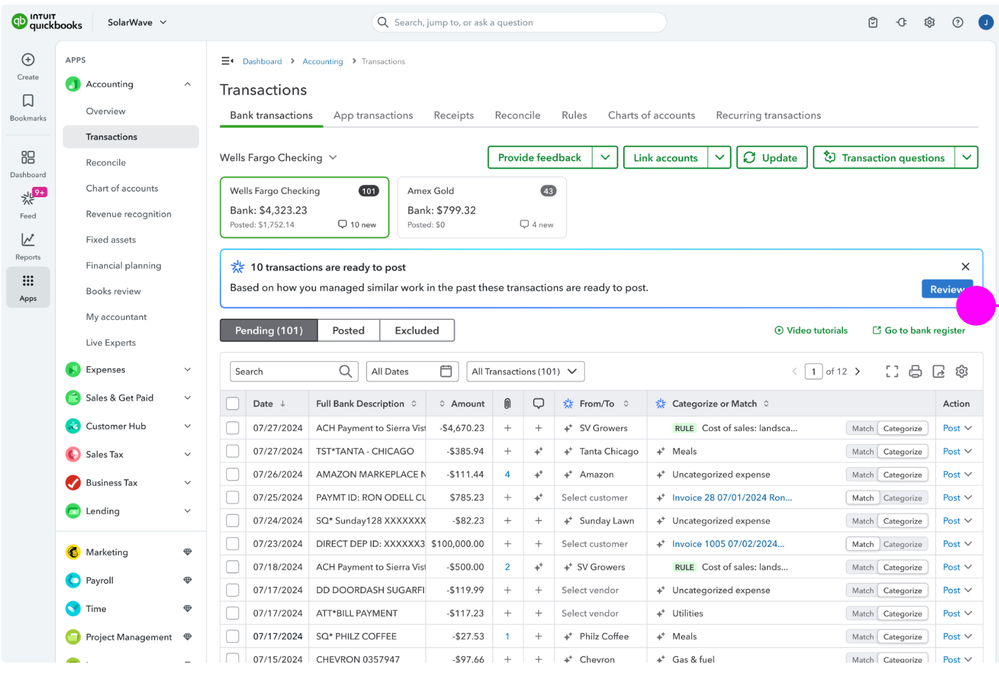
Task: Toggle the select-all checkbox in table header
Action: coord(233,403)
